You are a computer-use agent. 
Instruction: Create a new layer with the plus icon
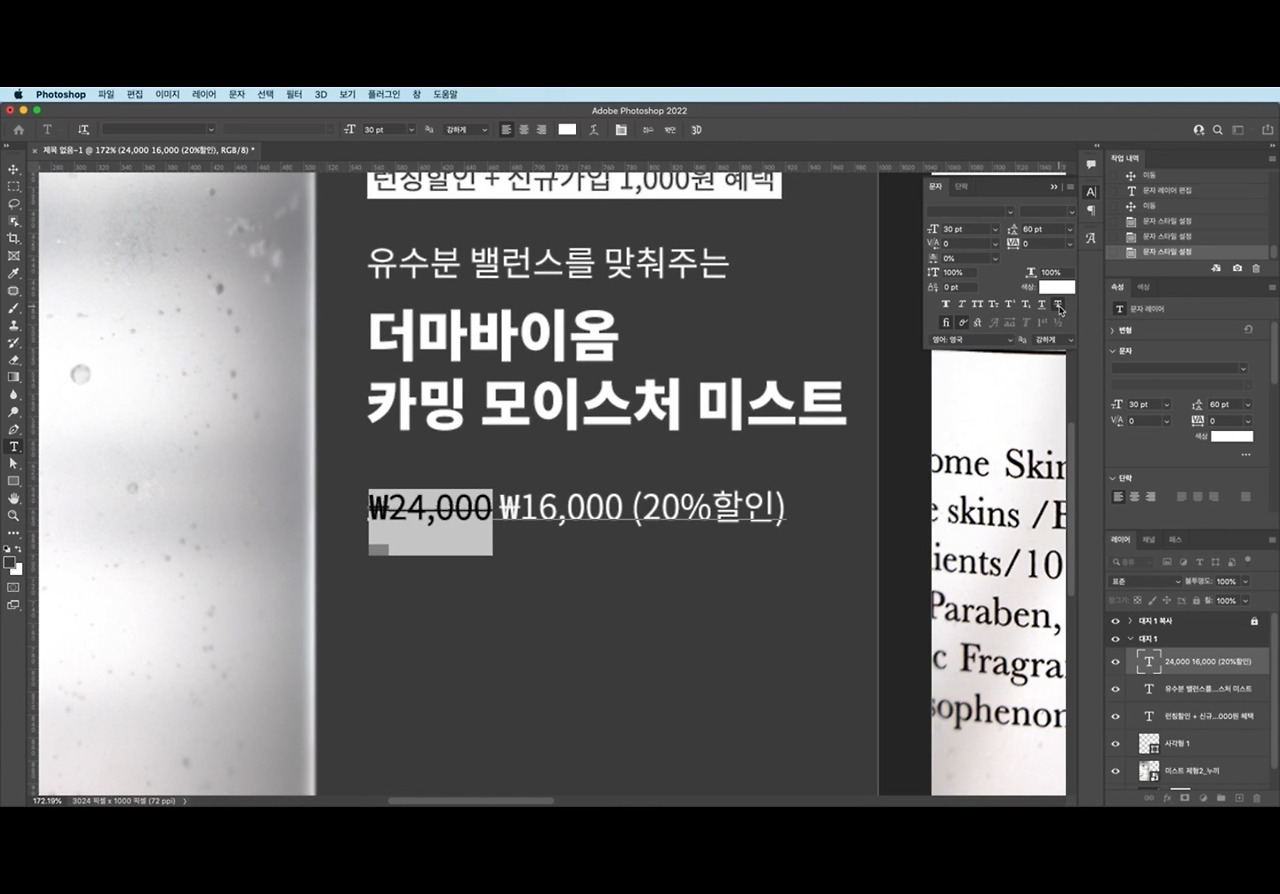click(x=1239, y=798)
